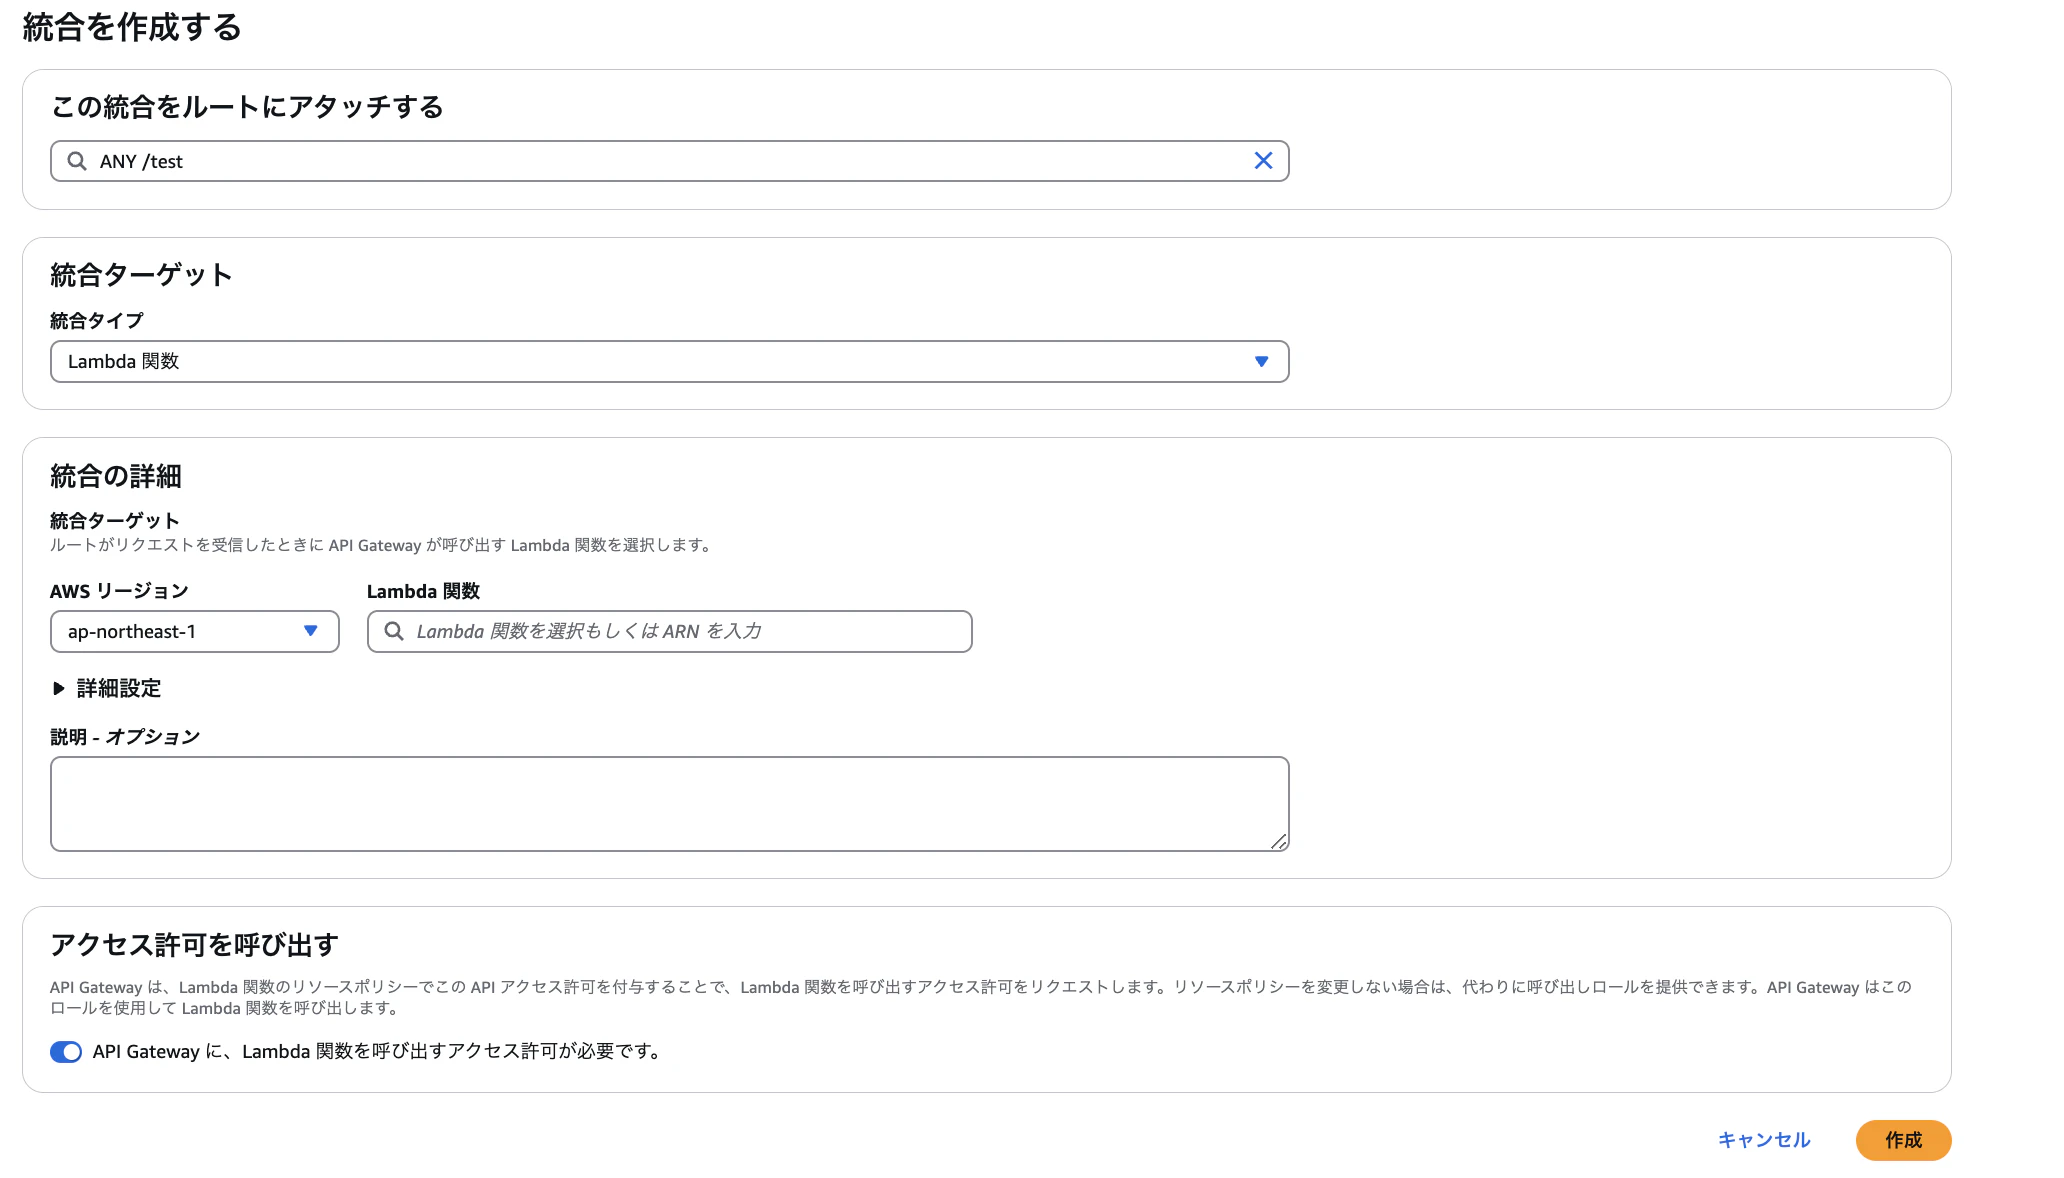This screenshot has height=1178, width=2064.
Task: Open the 統合タイプ Lambda 関数 dropdown
Action: tap(669, 361)
